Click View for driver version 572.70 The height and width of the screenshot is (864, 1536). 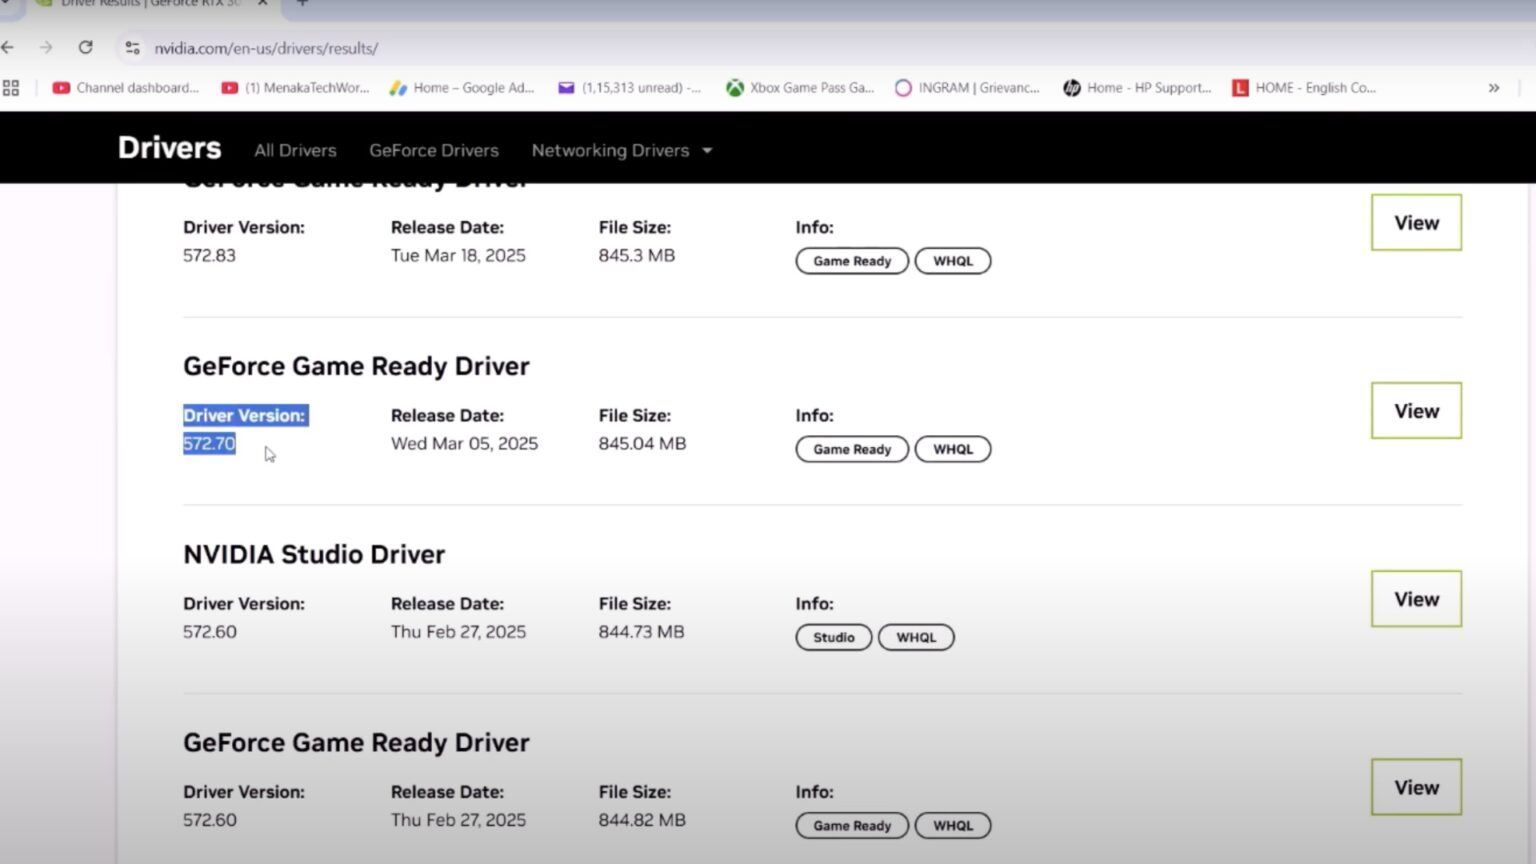tap(1415, 411)
